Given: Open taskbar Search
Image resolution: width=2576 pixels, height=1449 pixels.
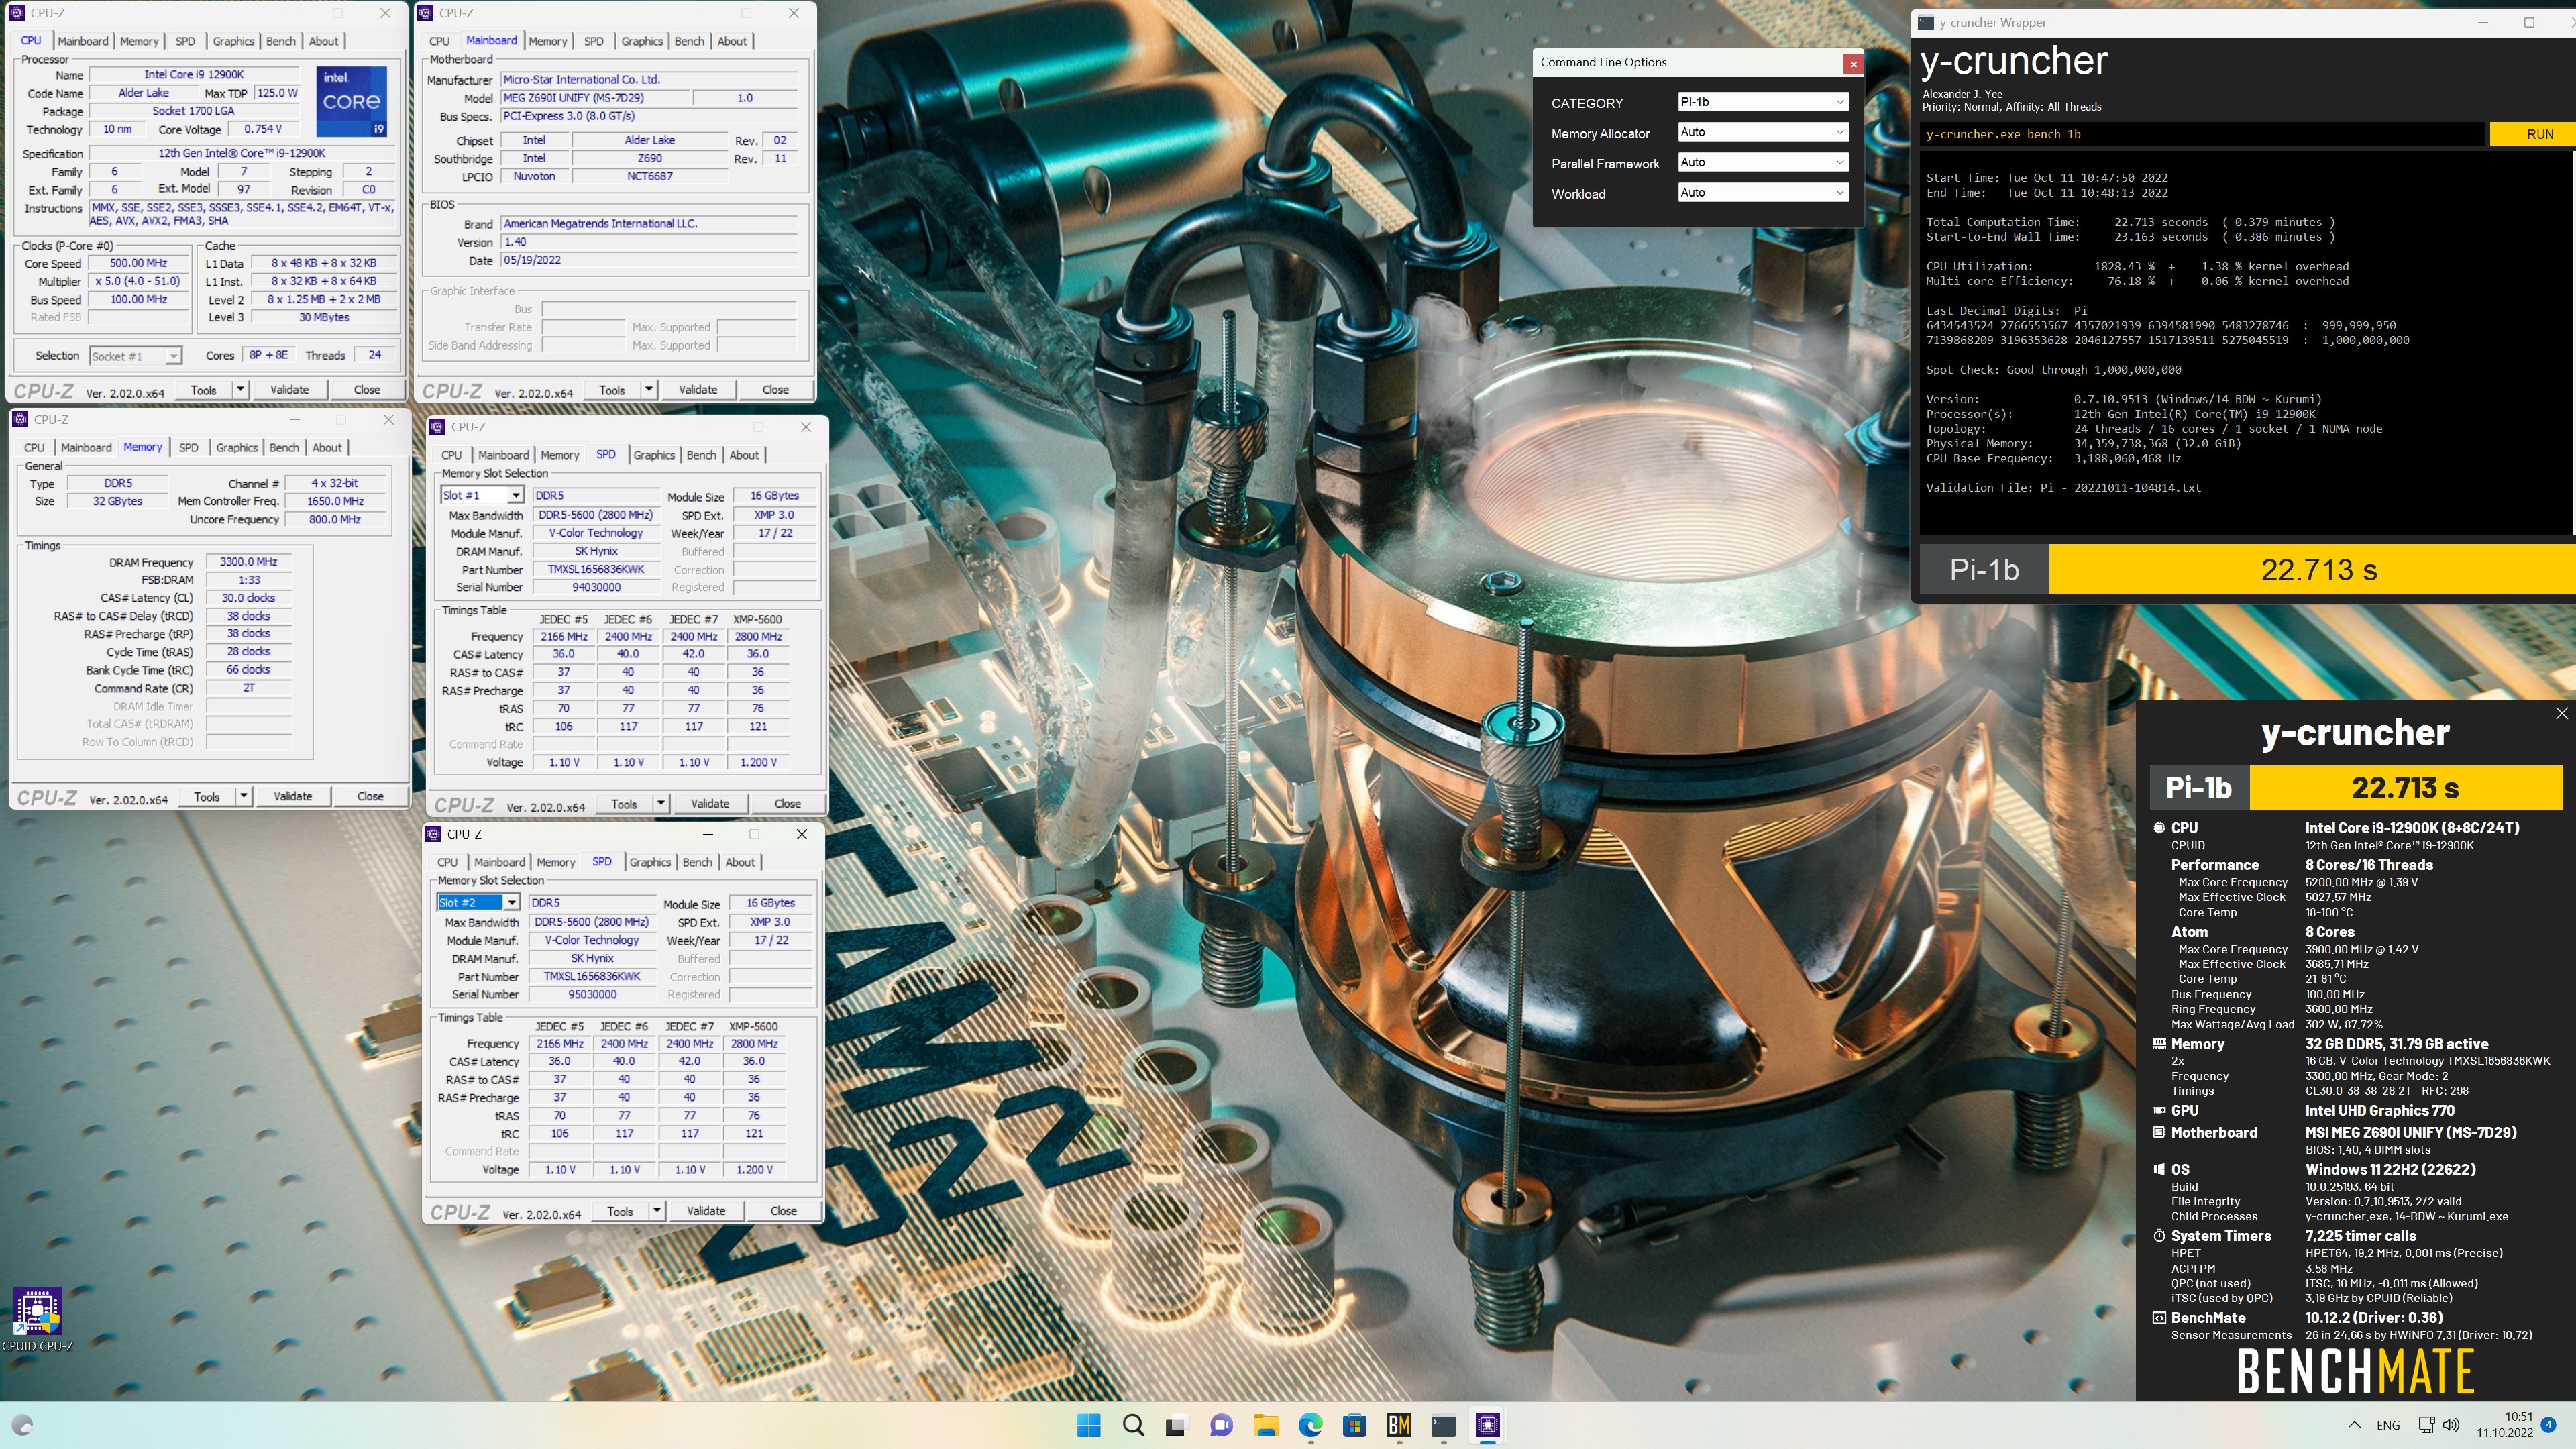Looking at the screenshot, I should click(x=1133, y=1425).
